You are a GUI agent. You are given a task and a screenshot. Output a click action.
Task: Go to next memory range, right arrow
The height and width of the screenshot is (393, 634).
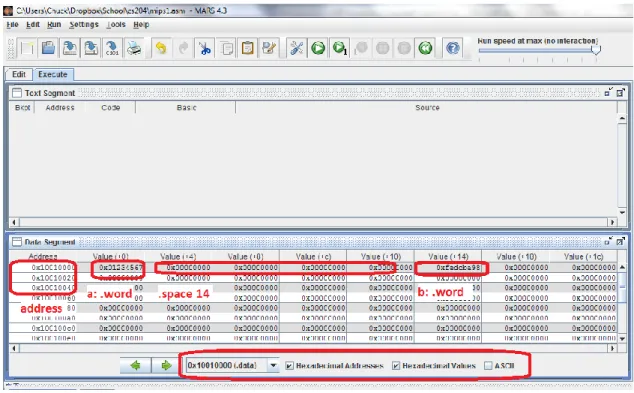pyautogui.click(x=166, y=366)
